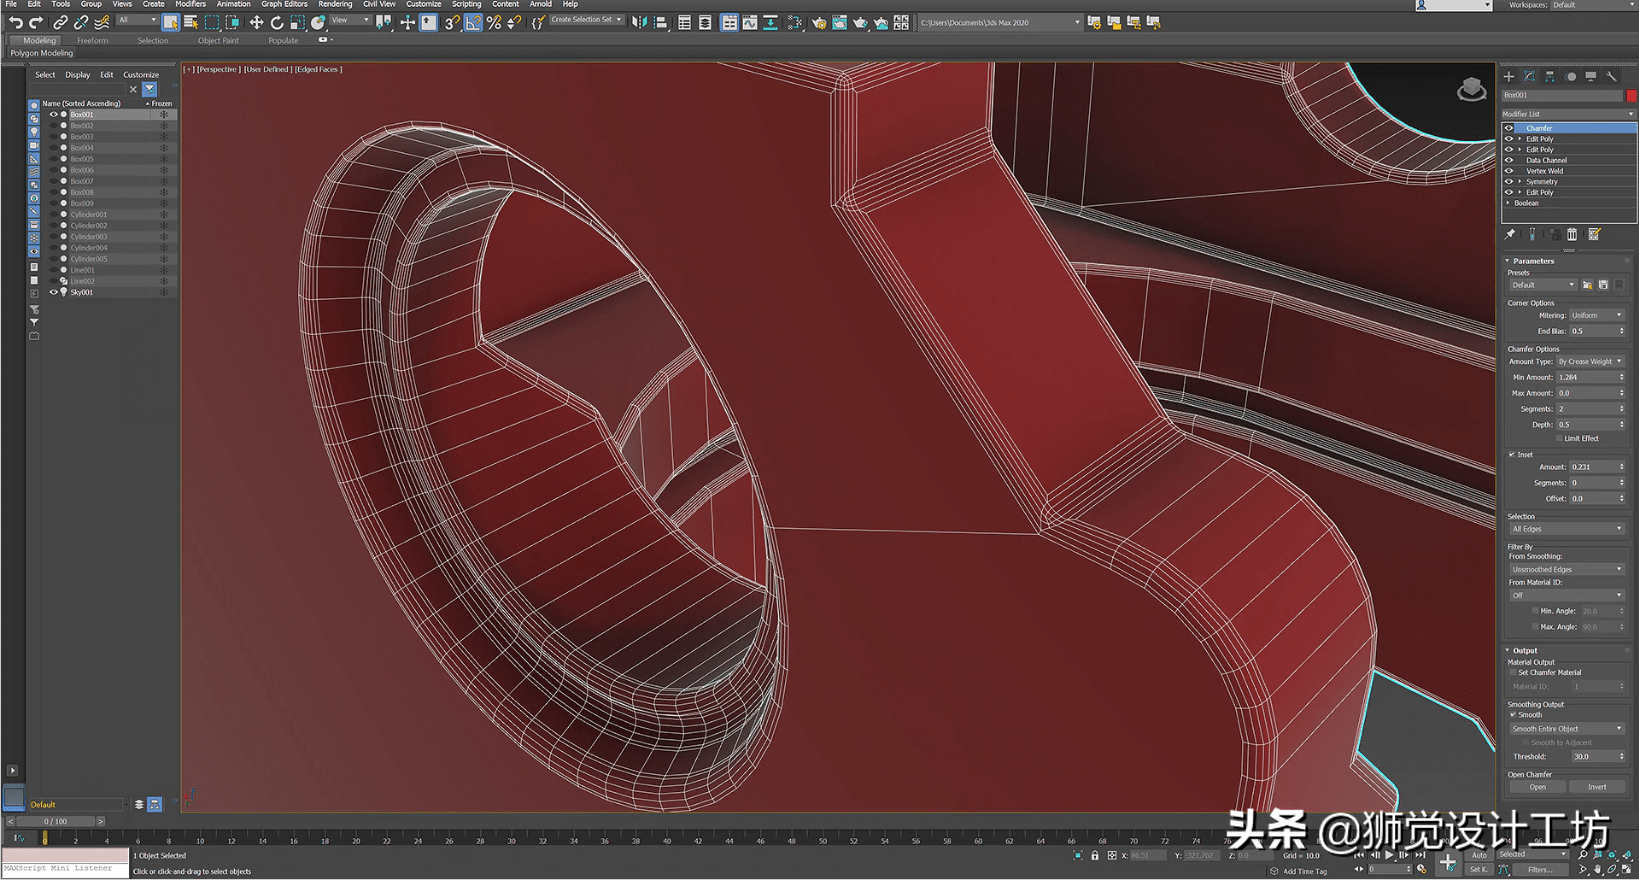Click the Pin Stack icon
The width and height of the screenshot is (1639, 880).
[1510, 234]
